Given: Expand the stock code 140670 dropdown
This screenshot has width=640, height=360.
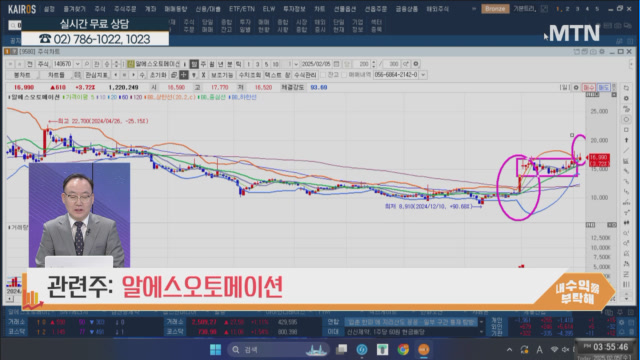Looking at the screenshot, I should [x=77, y=64].
